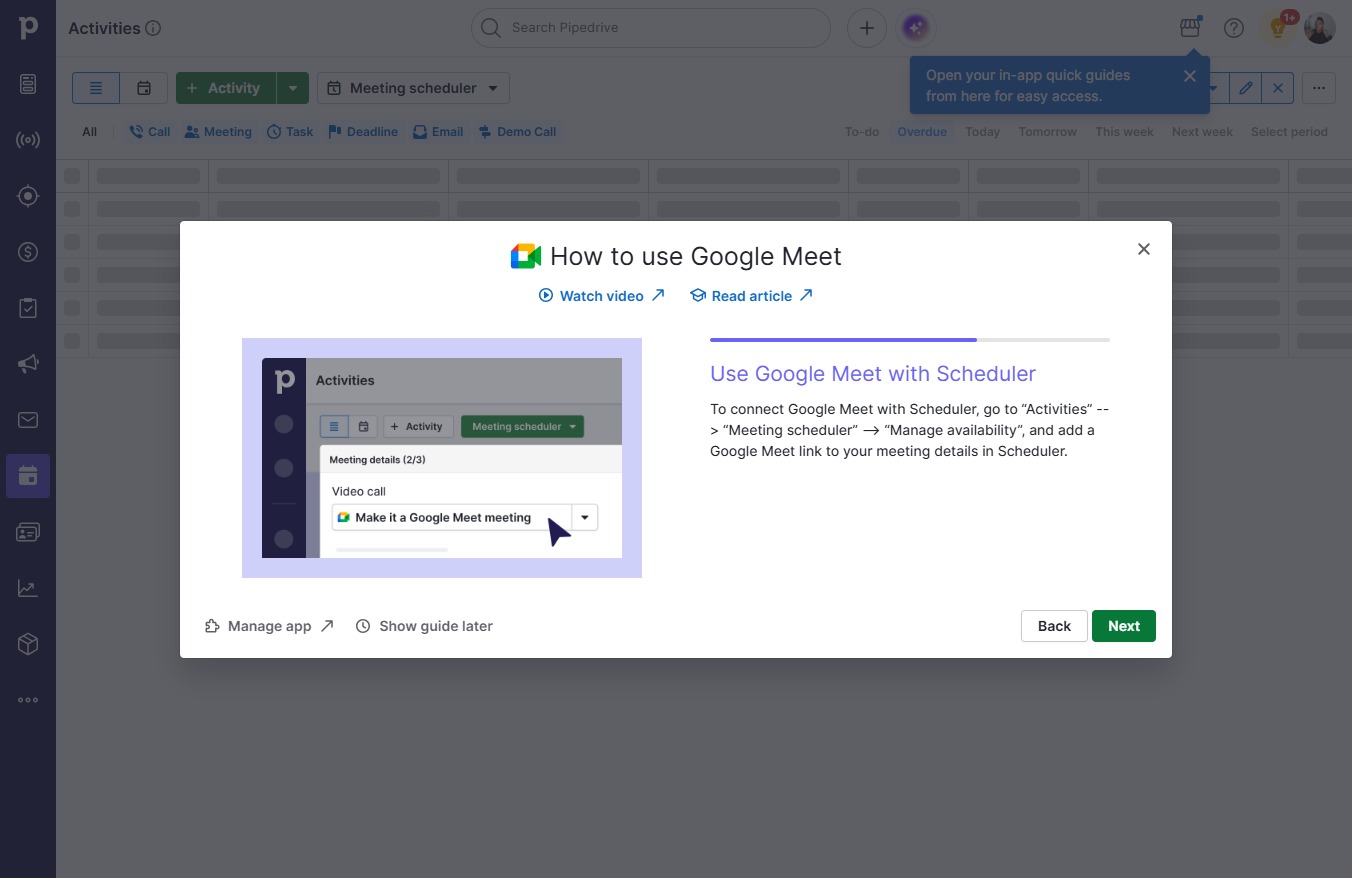Open the user profile avatar menu

tap(1320, 28)
